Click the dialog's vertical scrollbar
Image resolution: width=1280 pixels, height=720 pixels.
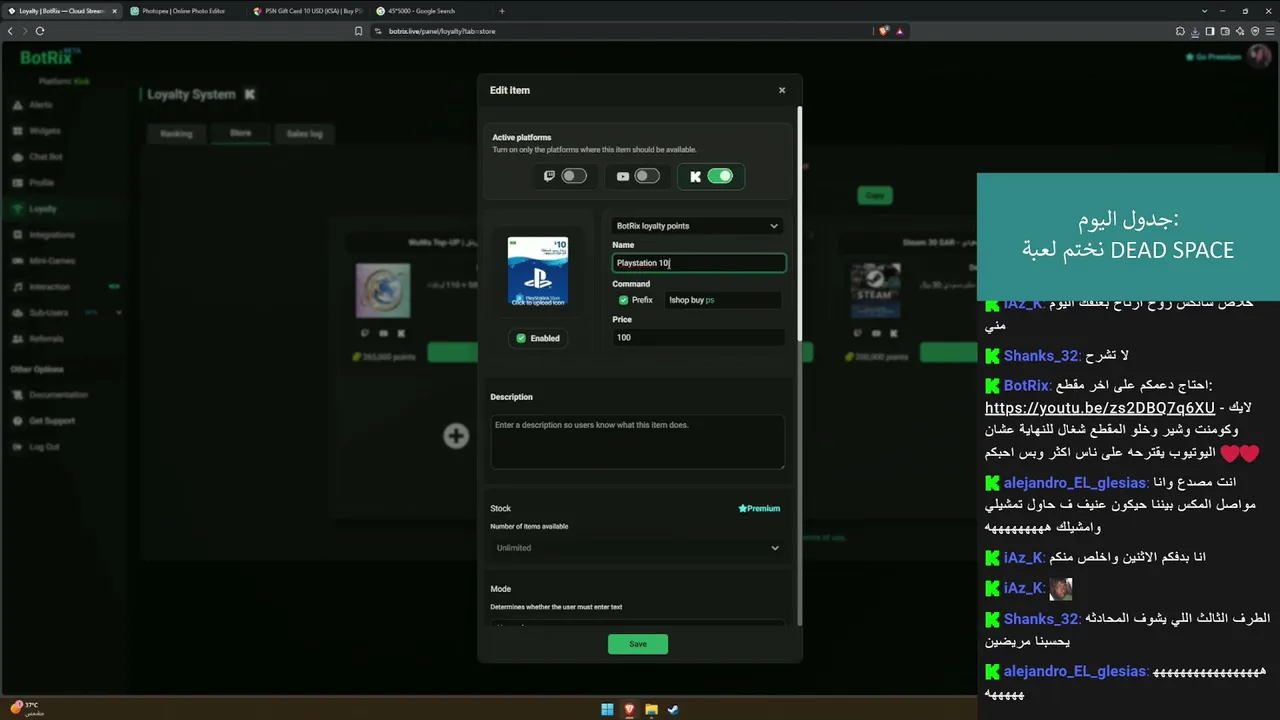pos(800,225)
